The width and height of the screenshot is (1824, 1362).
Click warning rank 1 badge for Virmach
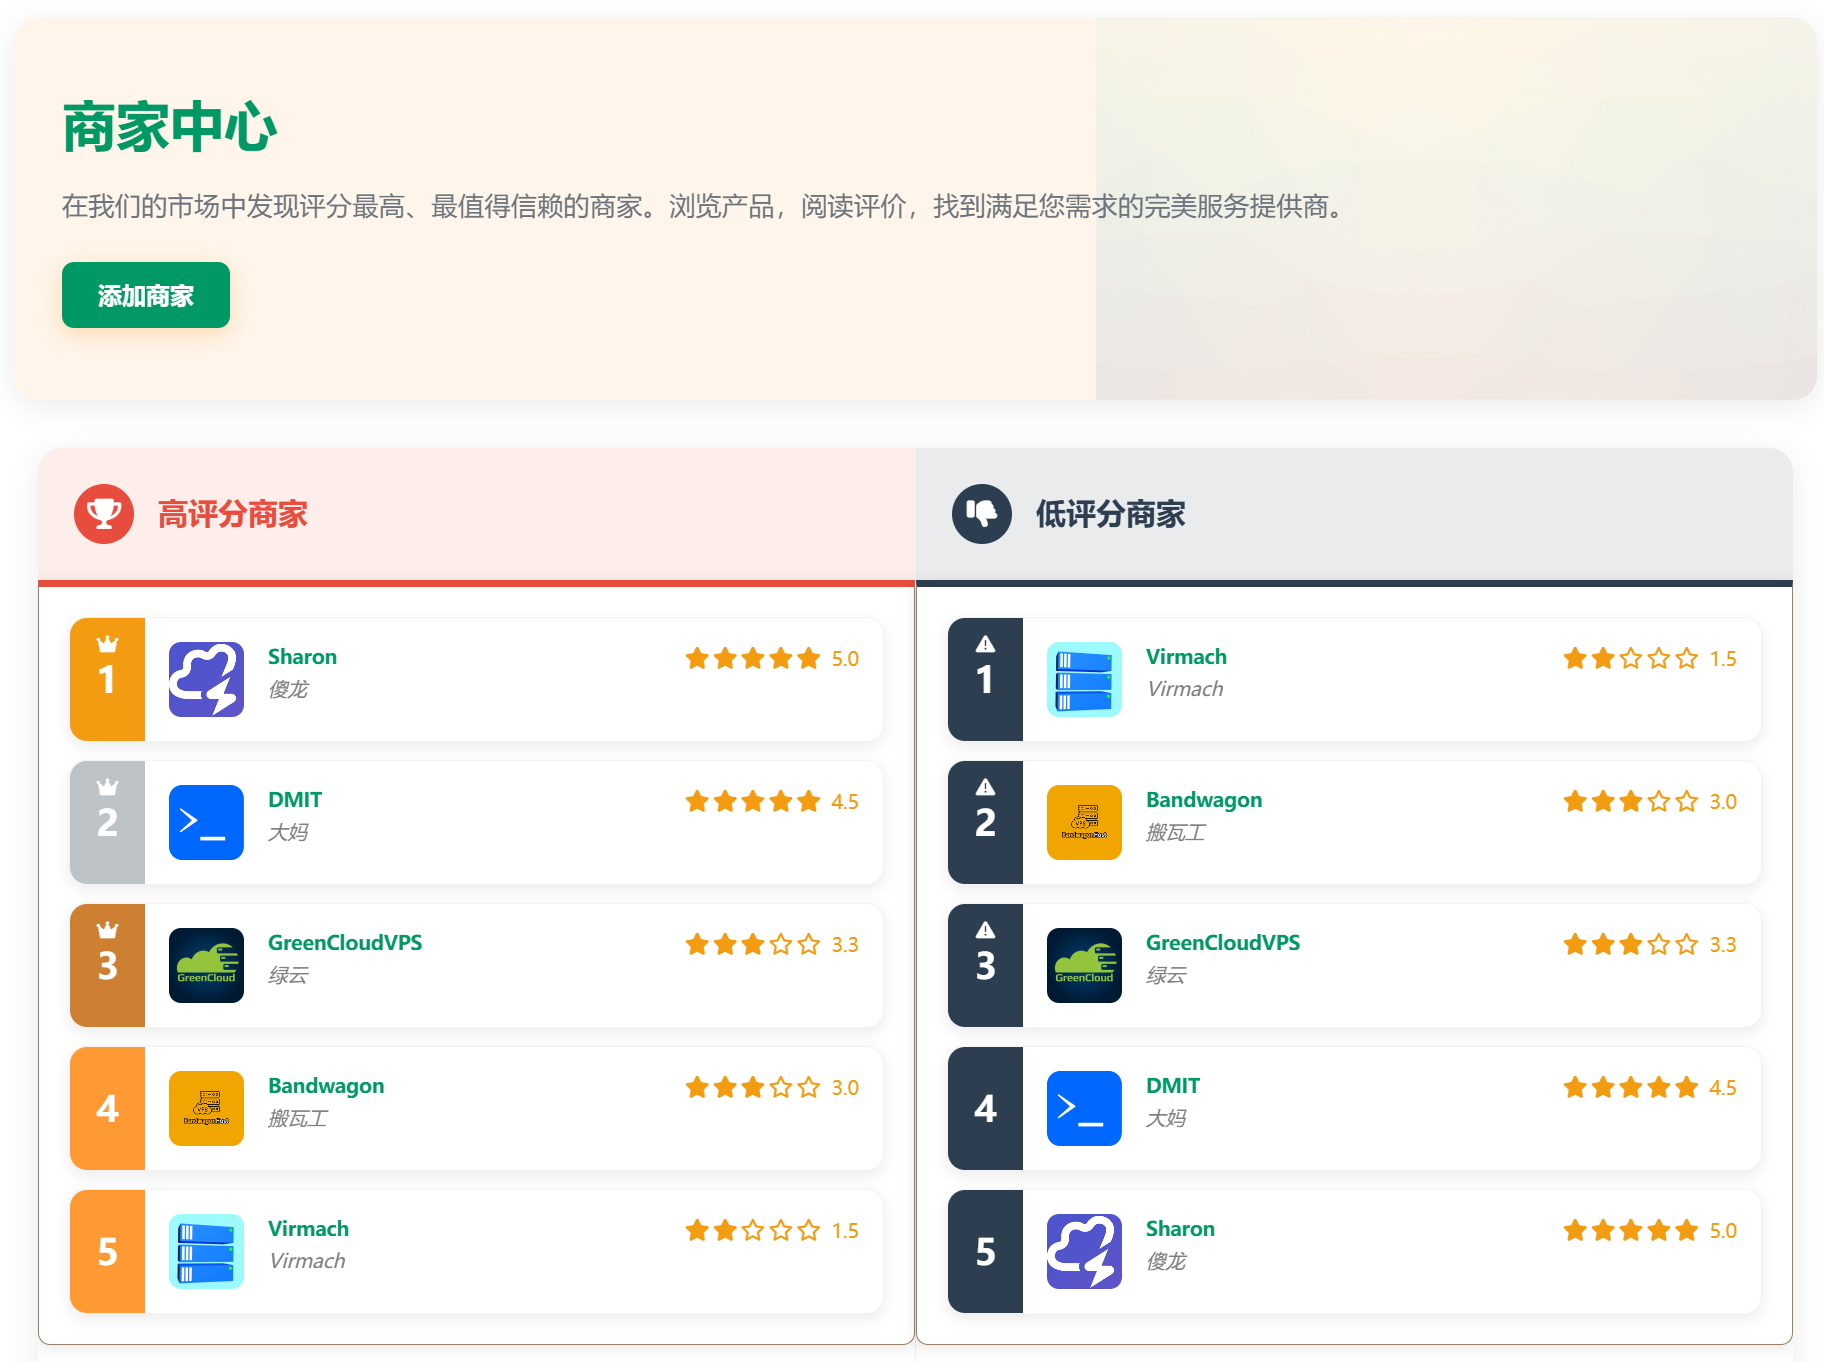click(985, 679)
